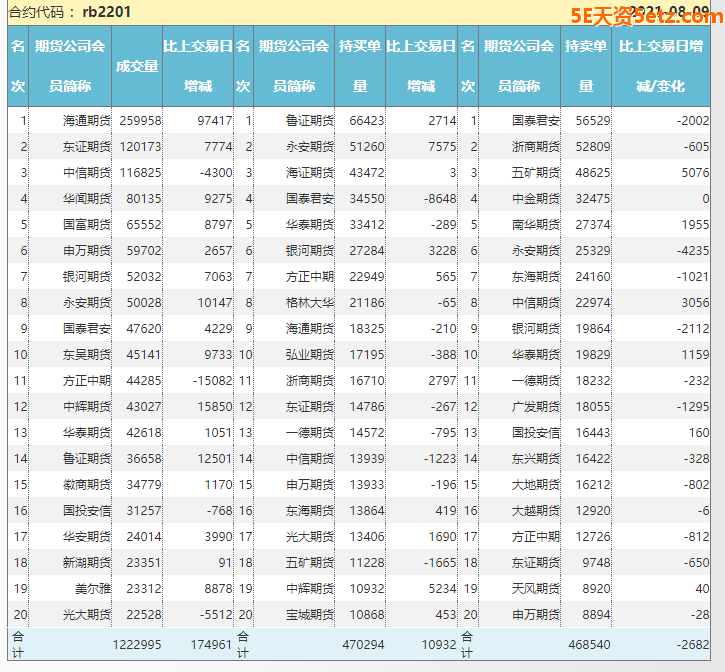The image size is (725, 672).
Task: Click the total long position 470294
Action: click(x=362, y=645)
